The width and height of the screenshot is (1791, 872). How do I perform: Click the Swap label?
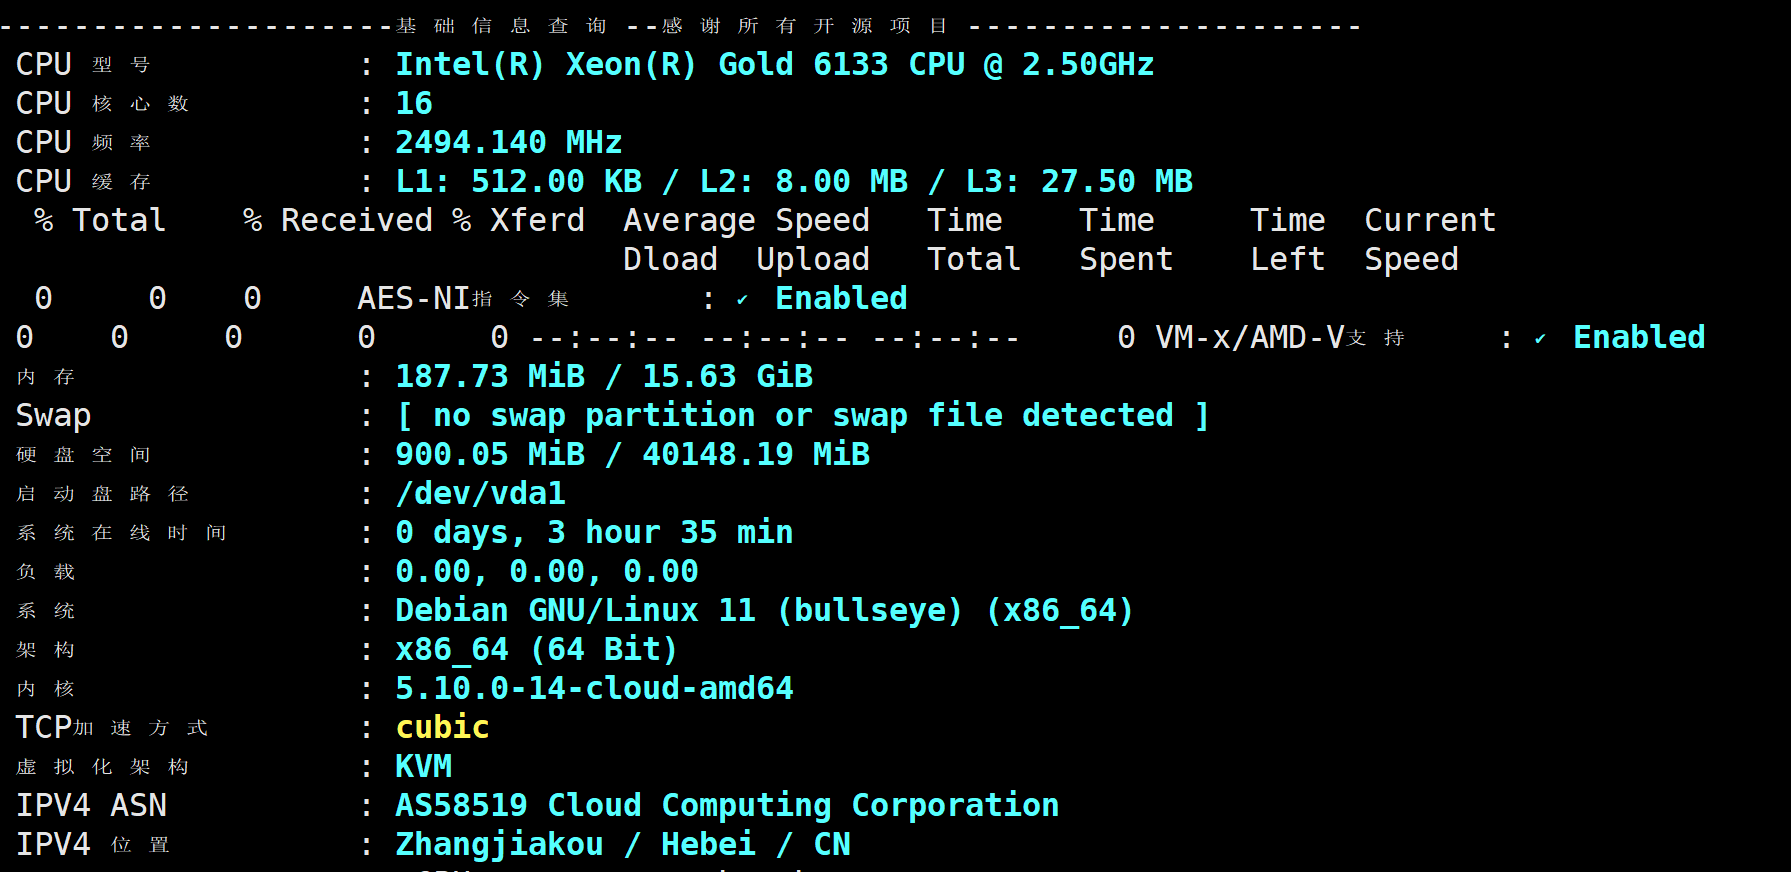(x=54, y=416)
